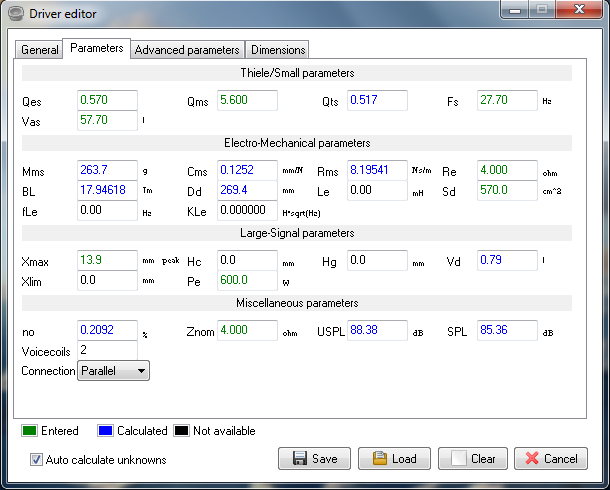This screenshot has height=490, width=610.
Task: Focus the Xlim field
Action: click(107, 280)
